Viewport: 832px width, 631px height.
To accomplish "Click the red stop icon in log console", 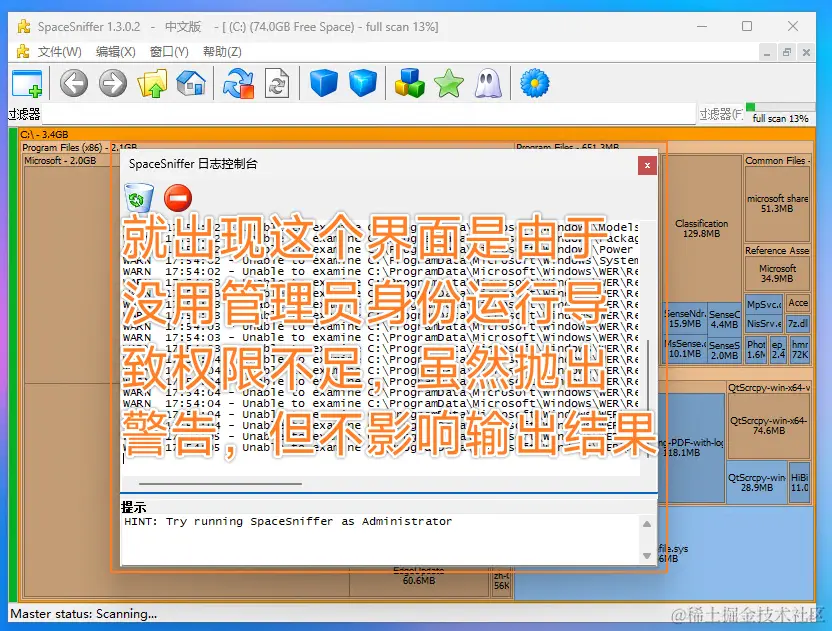I will (x=178, y=198).
